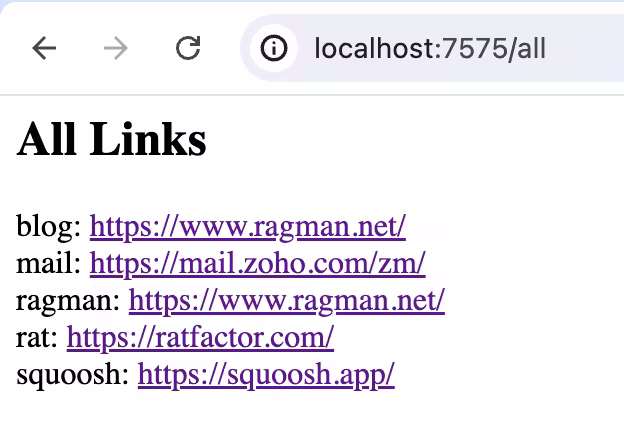Click the All Links heading

click(x=111, y=138)
